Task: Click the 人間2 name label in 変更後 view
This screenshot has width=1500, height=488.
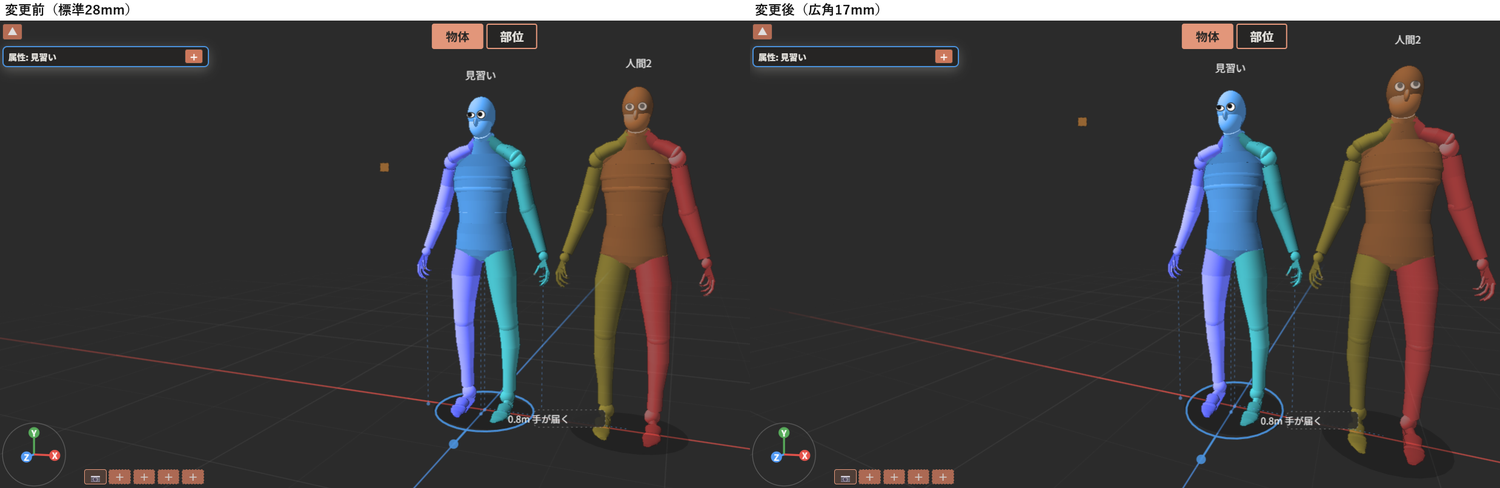Action: (1408, 40)
